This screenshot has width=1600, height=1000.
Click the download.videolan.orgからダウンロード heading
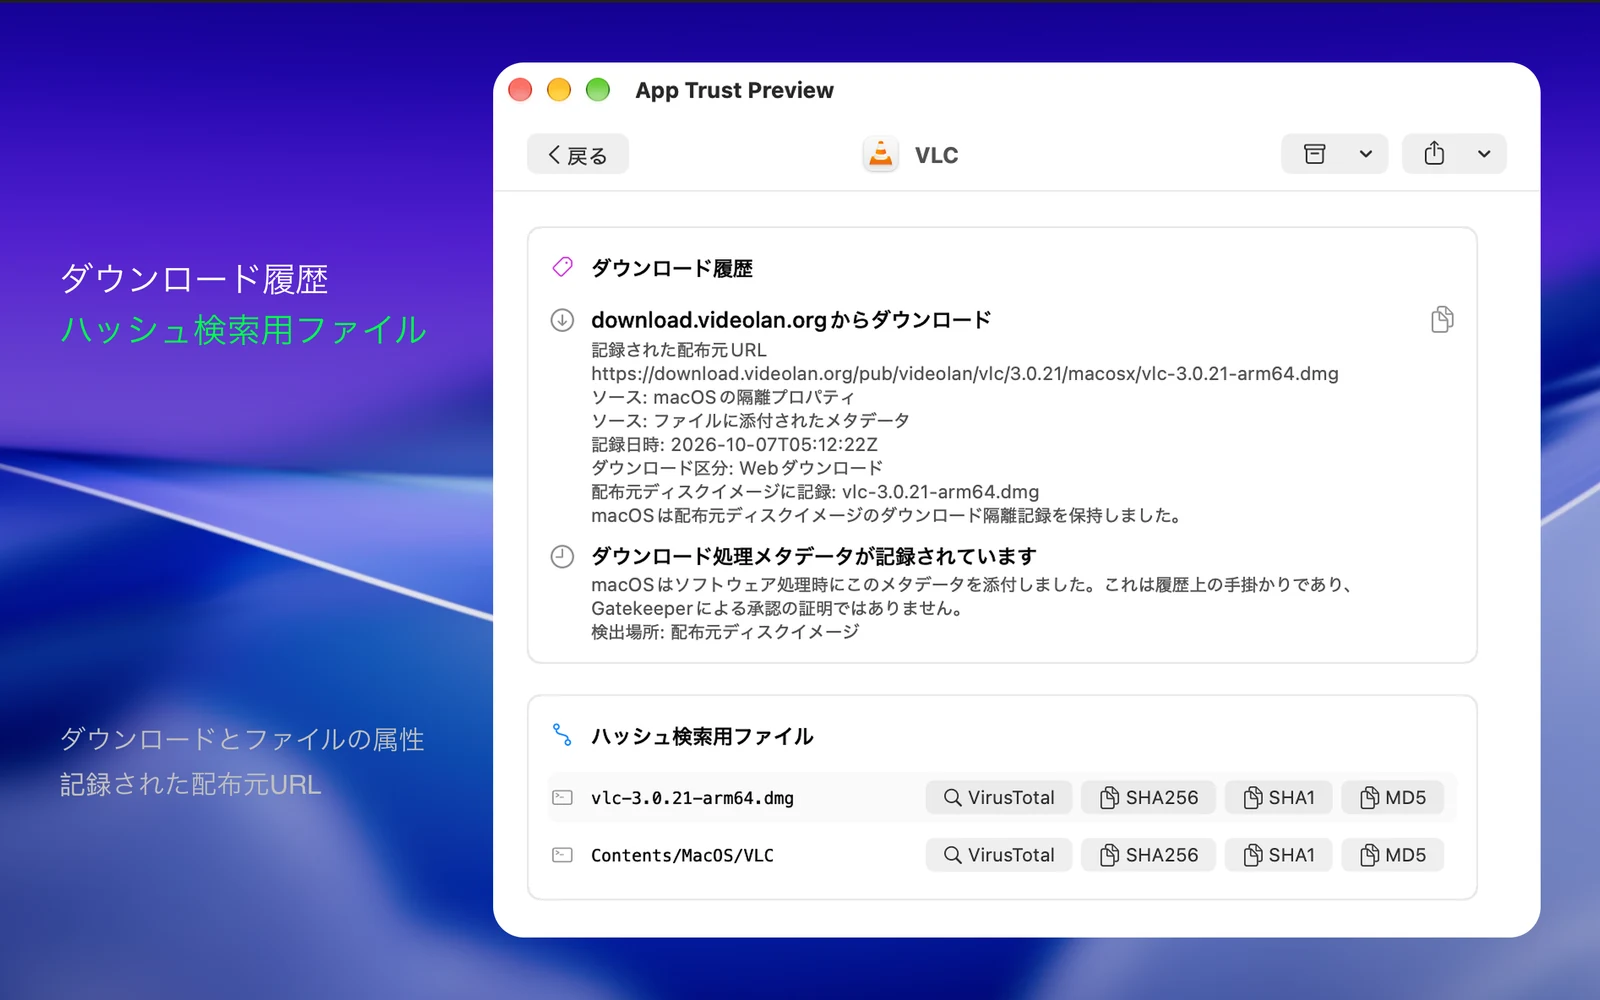[791, 320]
